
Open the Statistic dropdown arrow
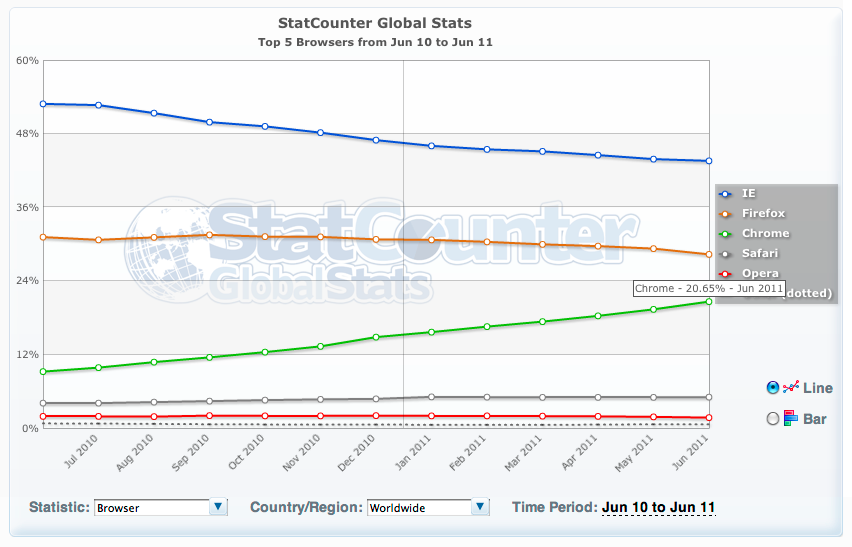coord(219,507)
